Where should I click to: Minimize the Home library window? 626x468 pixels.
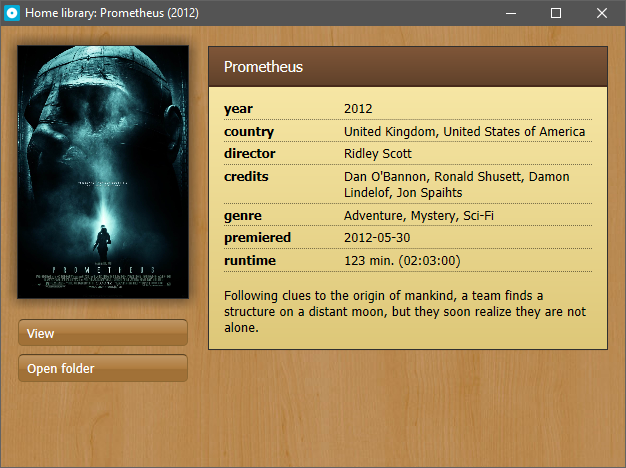coord(511,13)
